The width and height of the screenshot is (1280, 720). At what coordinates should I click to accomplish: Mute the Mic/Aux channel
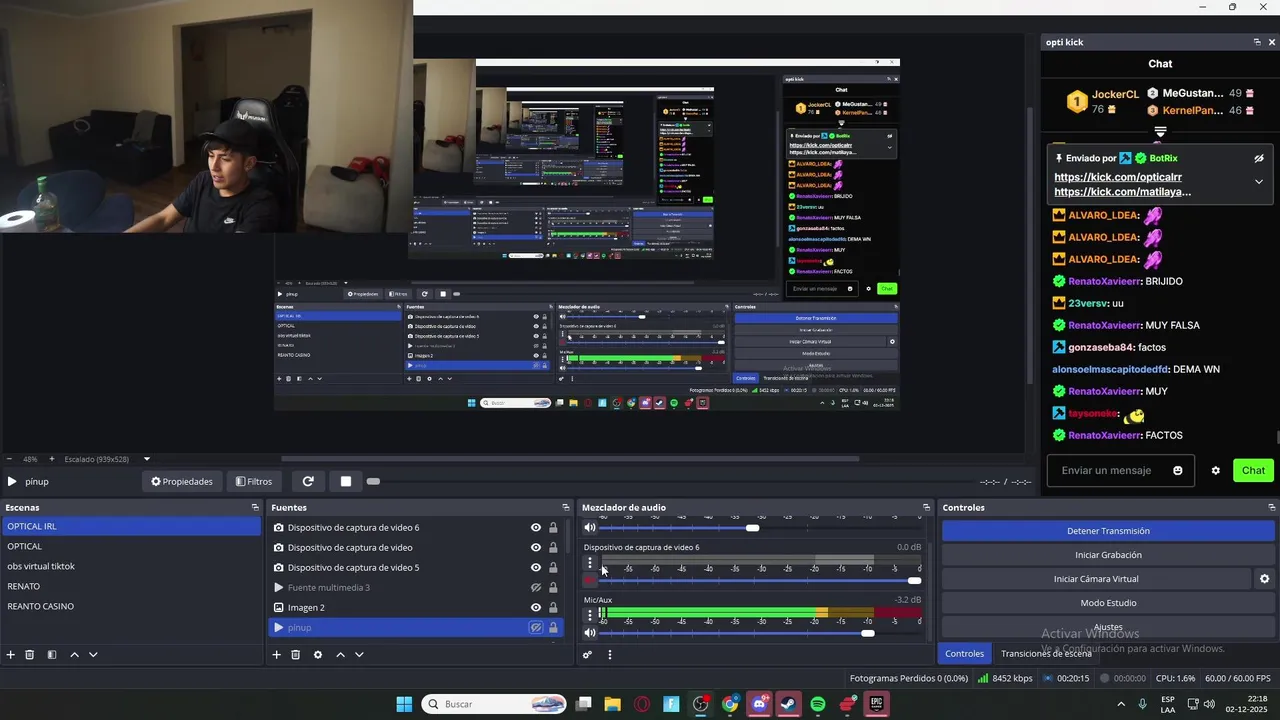[x=590, y=632]
